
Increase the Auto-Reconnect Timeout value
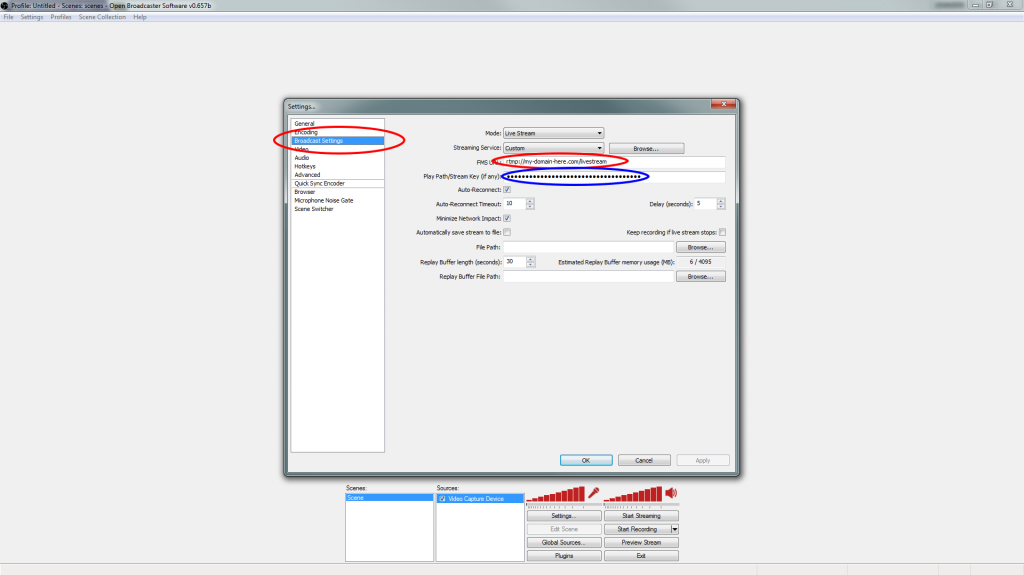pos(530,201)
